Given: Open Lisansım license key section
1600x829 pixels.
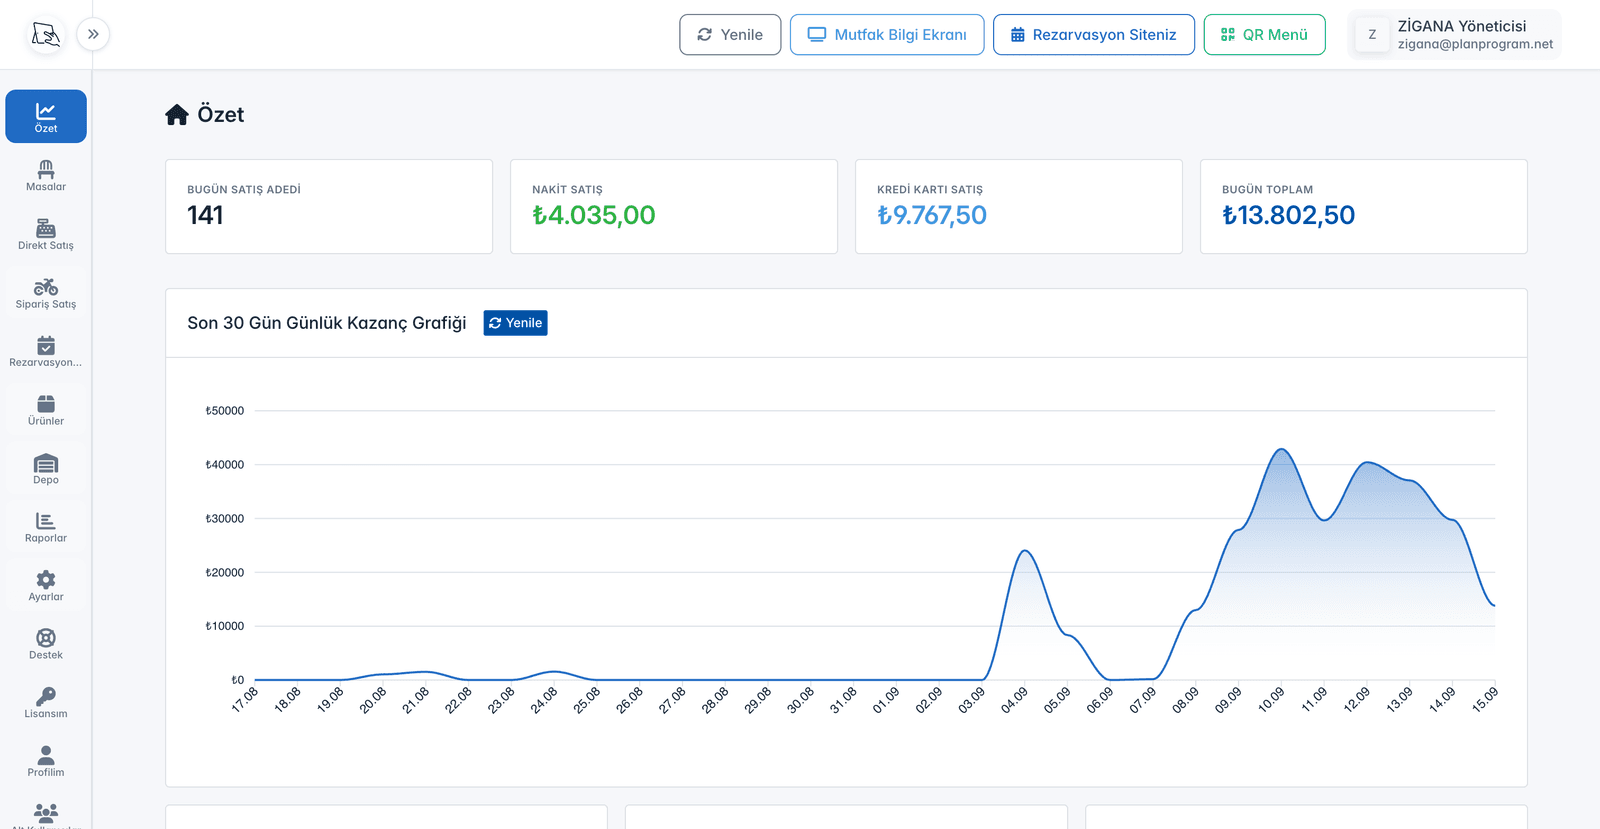Looking at the screenshot, I should [x=46, y=703].
